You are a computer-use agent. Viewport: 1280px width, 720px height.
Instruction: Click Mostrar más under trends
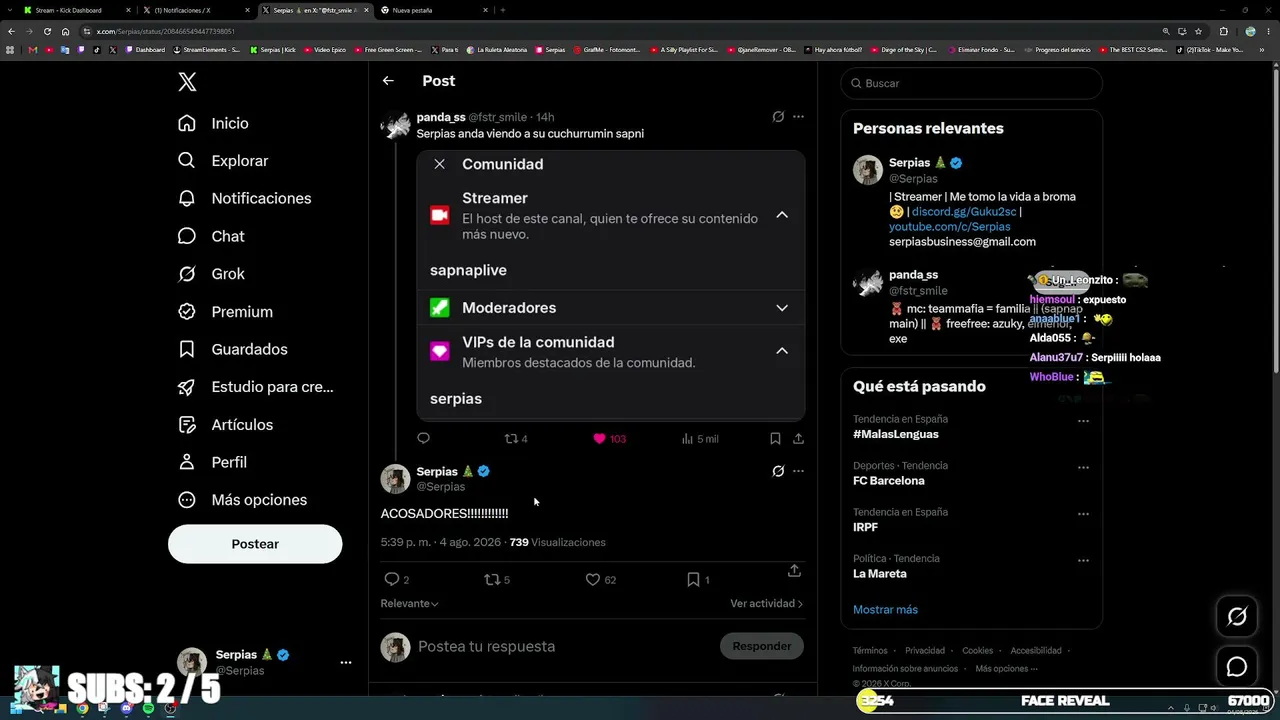pyautogui.click(x=885, y=610)
